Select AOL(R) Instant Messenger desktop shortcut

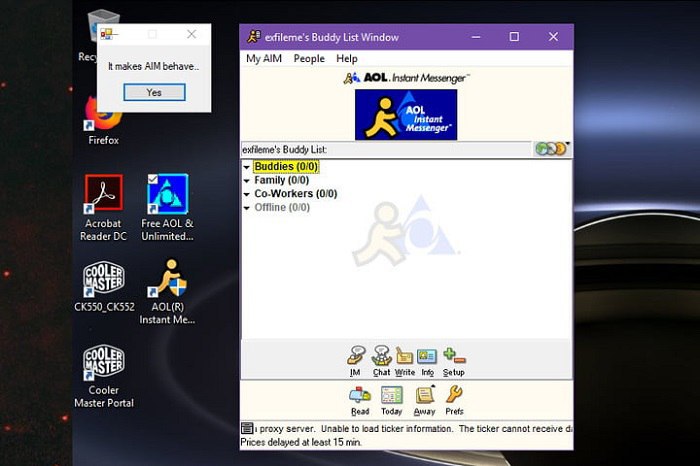167,291
